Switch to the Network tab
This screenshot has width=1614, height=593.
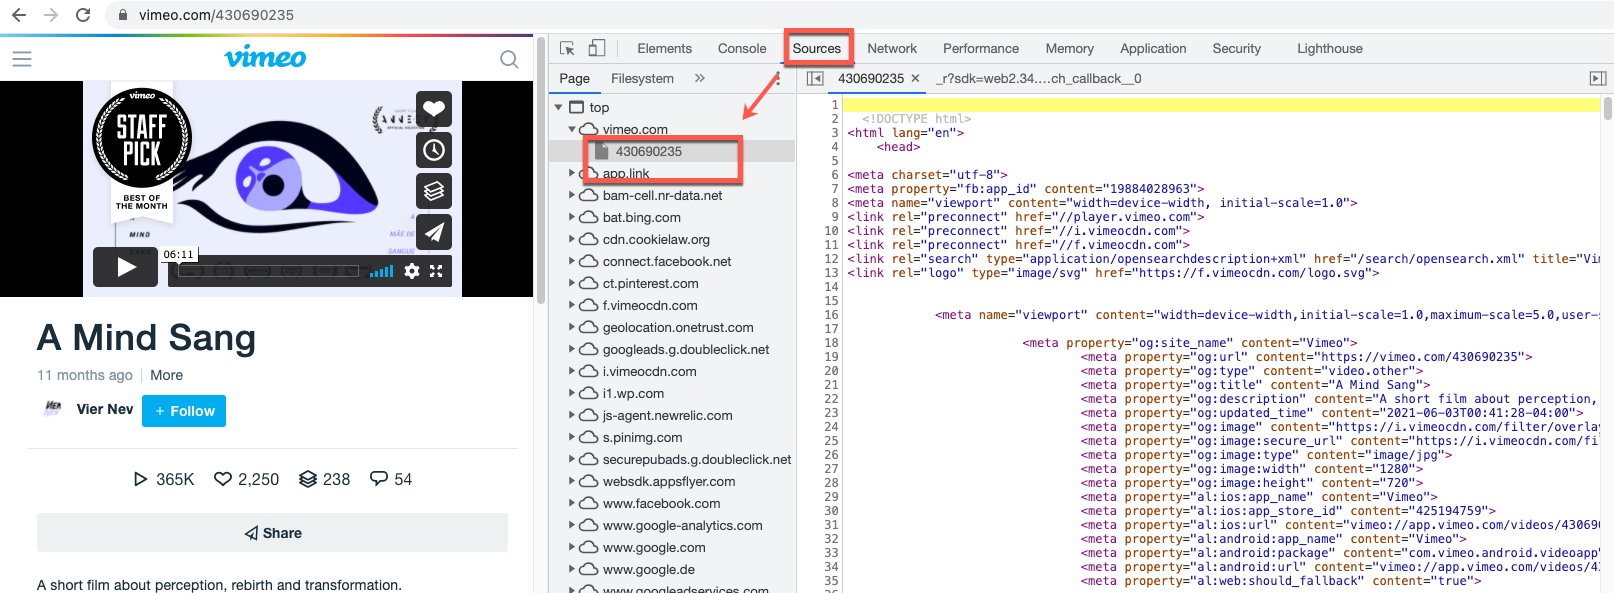(891, 48)
